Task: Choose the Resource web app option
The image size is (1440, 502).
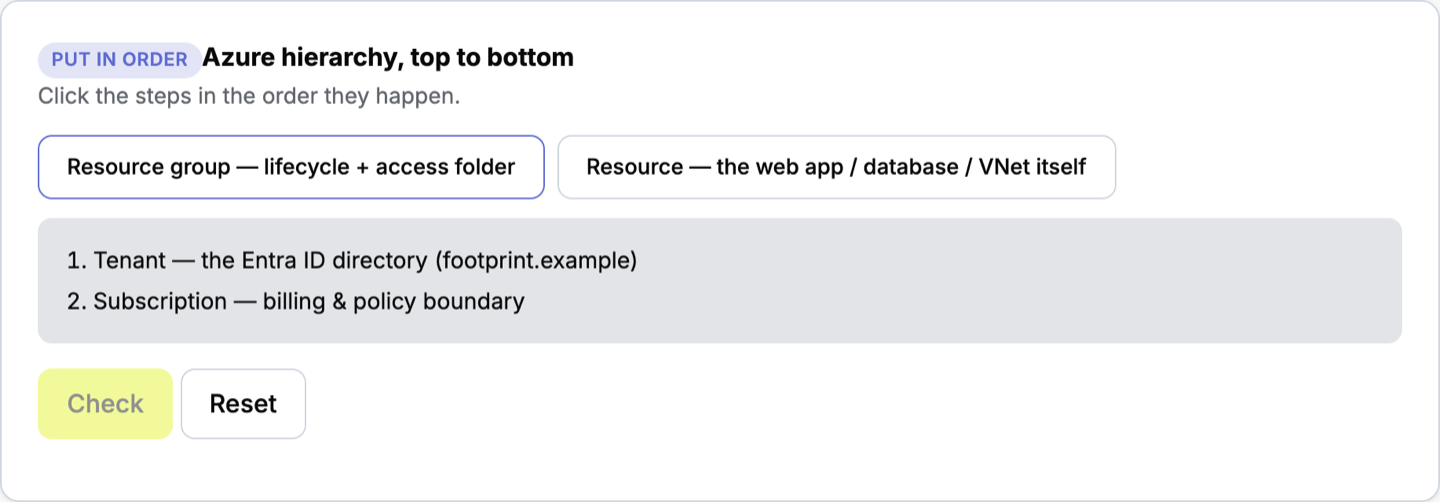Action: (x=836, y=167)
